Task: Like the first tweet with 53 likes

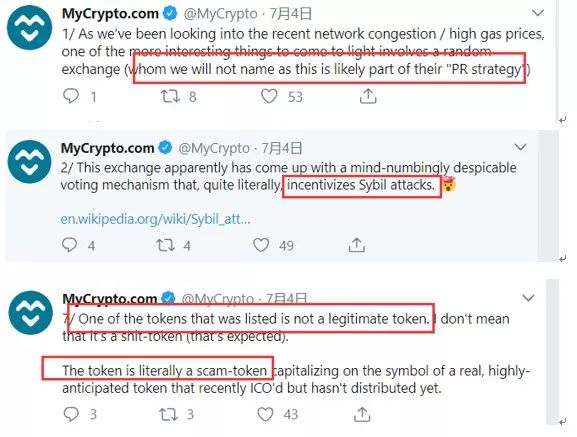Action: [x=269, y=96]
